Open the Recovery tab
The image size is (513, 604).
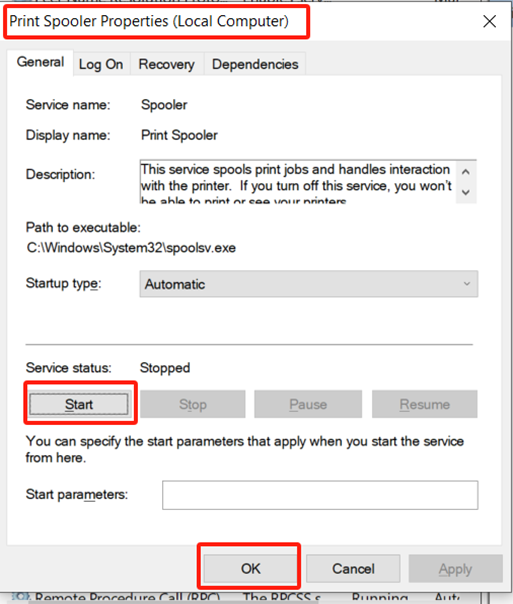pyautogui.click(x=166, y=64)
